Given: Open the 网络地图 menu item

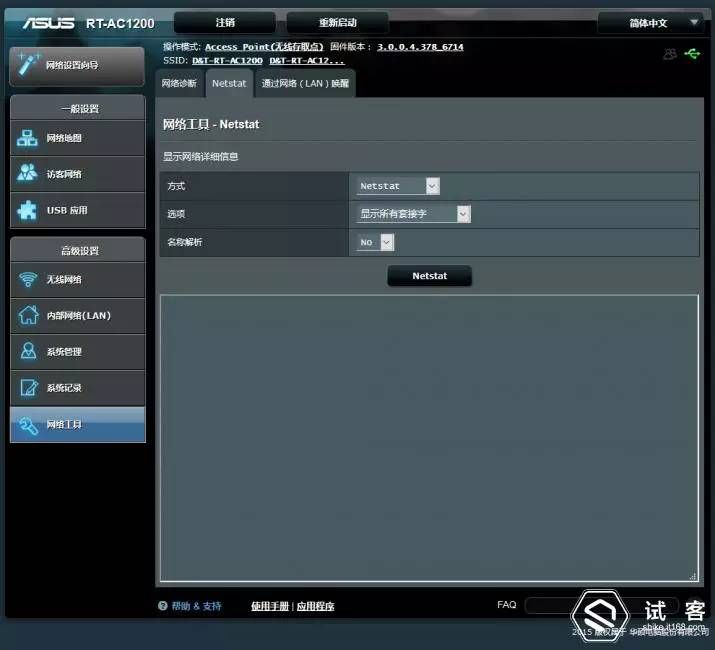Looking at the screenshot, I should [x=78, y=138].
